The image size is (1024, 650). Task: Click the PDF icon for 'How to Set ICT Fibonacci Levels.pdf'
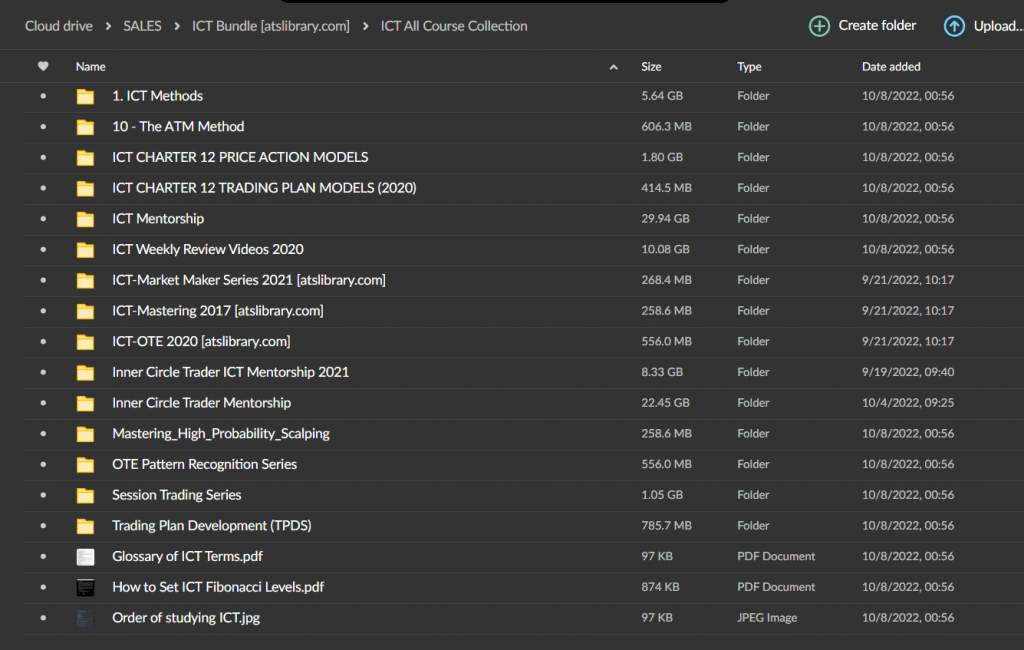coord(85,588)
